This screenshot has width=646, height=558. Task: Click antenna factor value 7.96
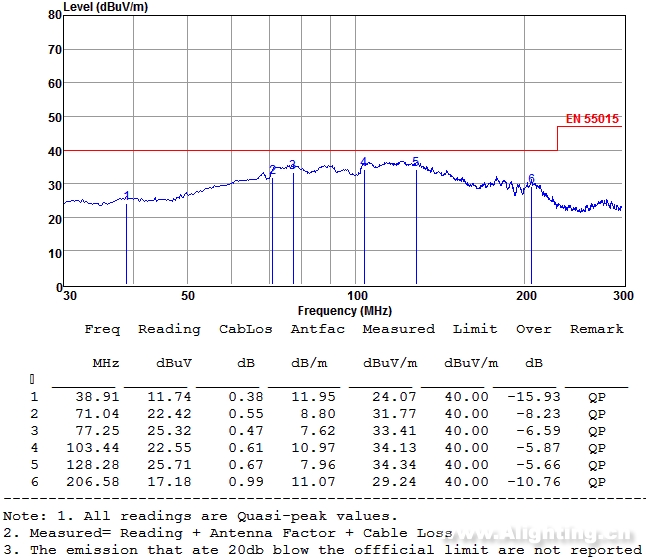pos(318,465)
